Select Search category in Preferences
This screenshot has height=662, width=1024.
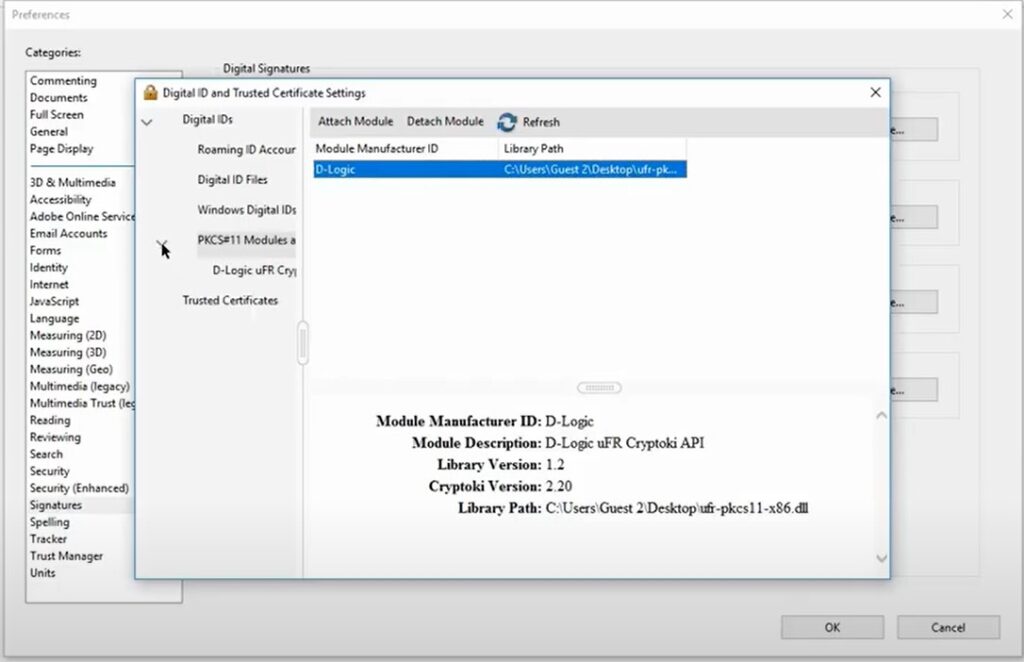[x=46, y=454]
